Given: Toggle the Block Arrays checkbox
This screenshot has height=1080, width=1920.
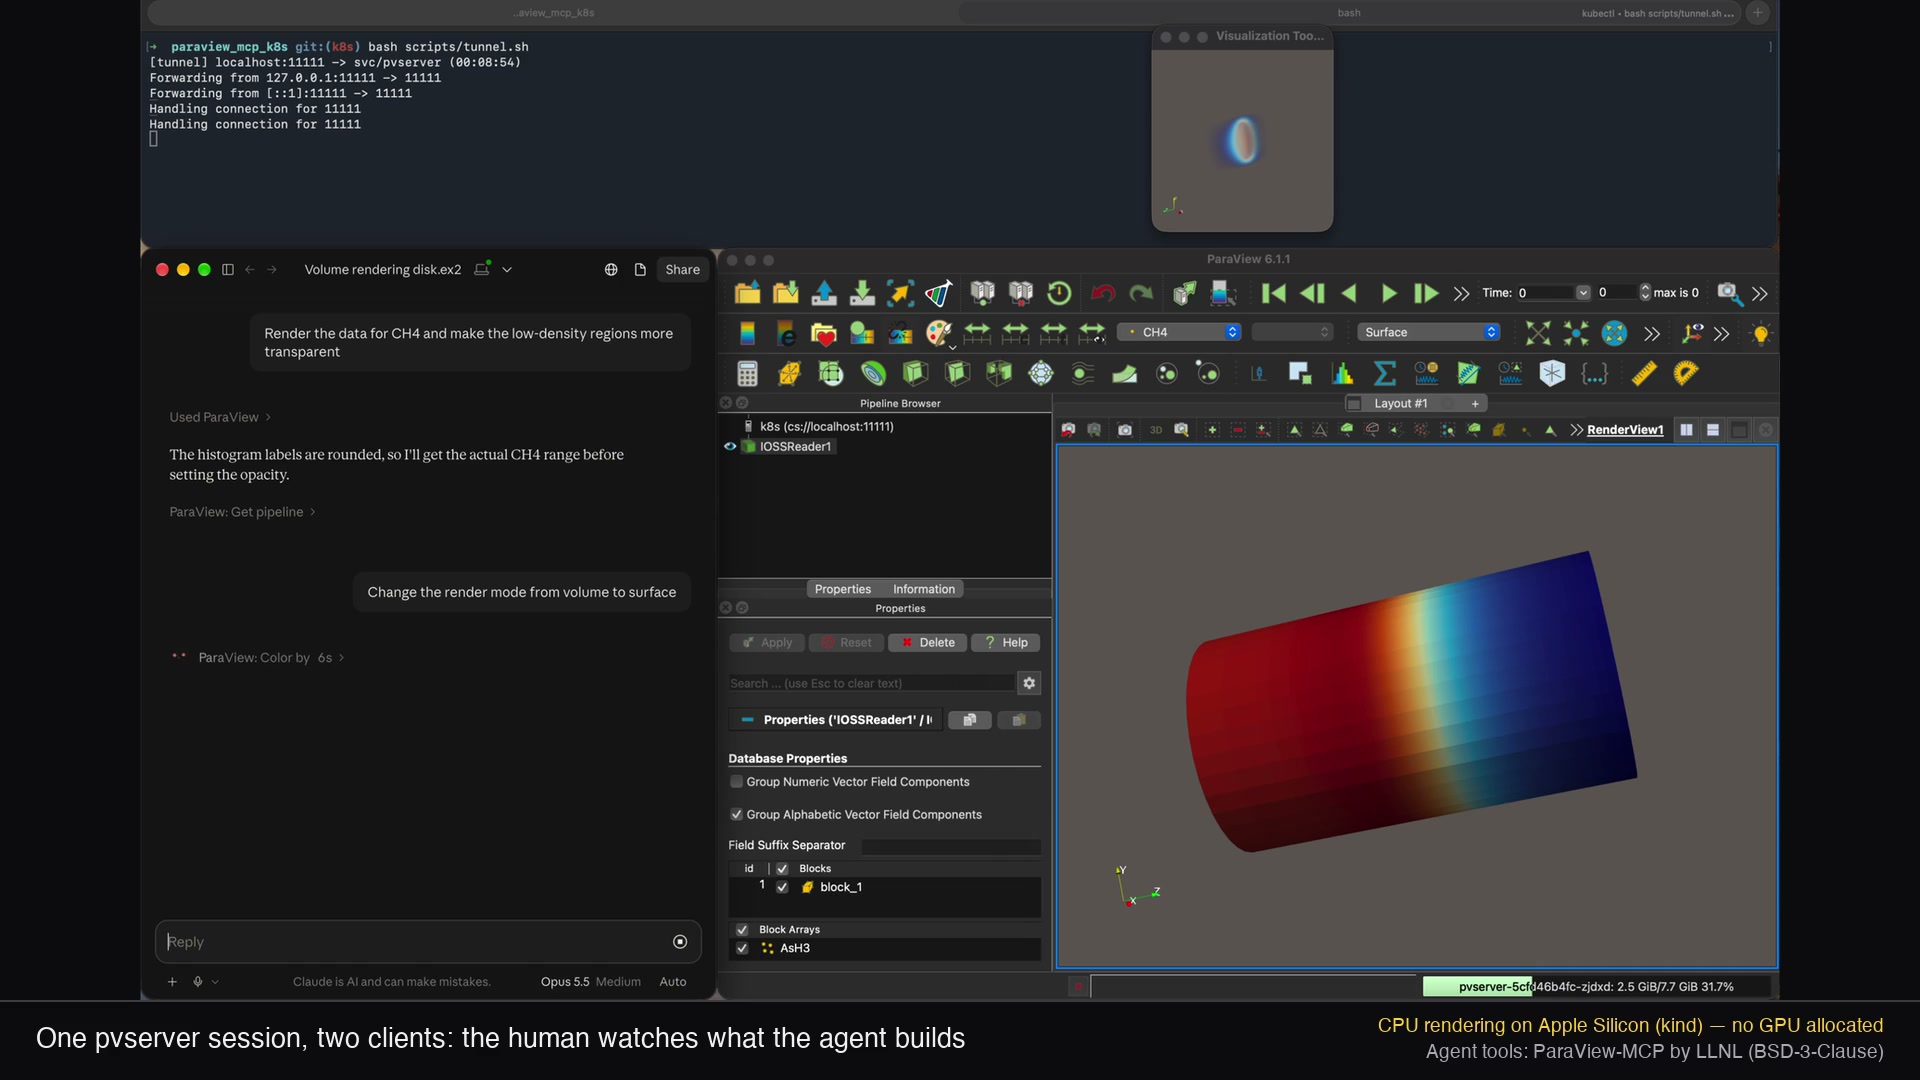Looking at the screenshot, I should (742, 930).
